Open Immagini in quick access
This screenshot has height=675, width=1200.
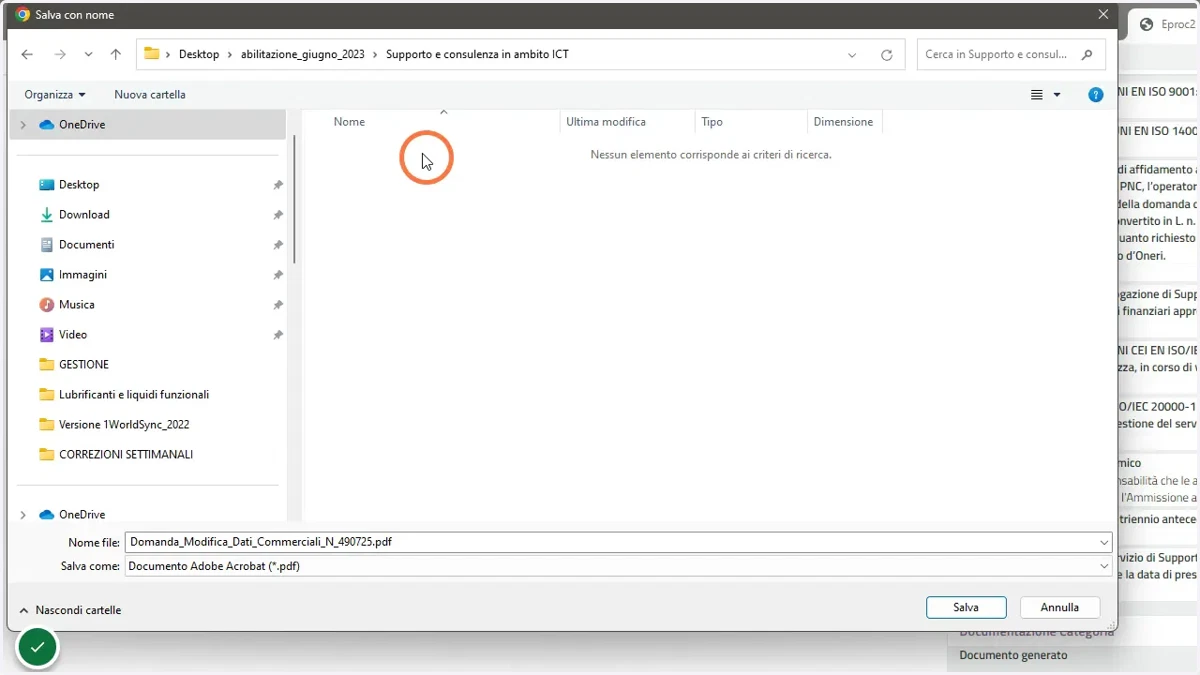tap(83, 275)
